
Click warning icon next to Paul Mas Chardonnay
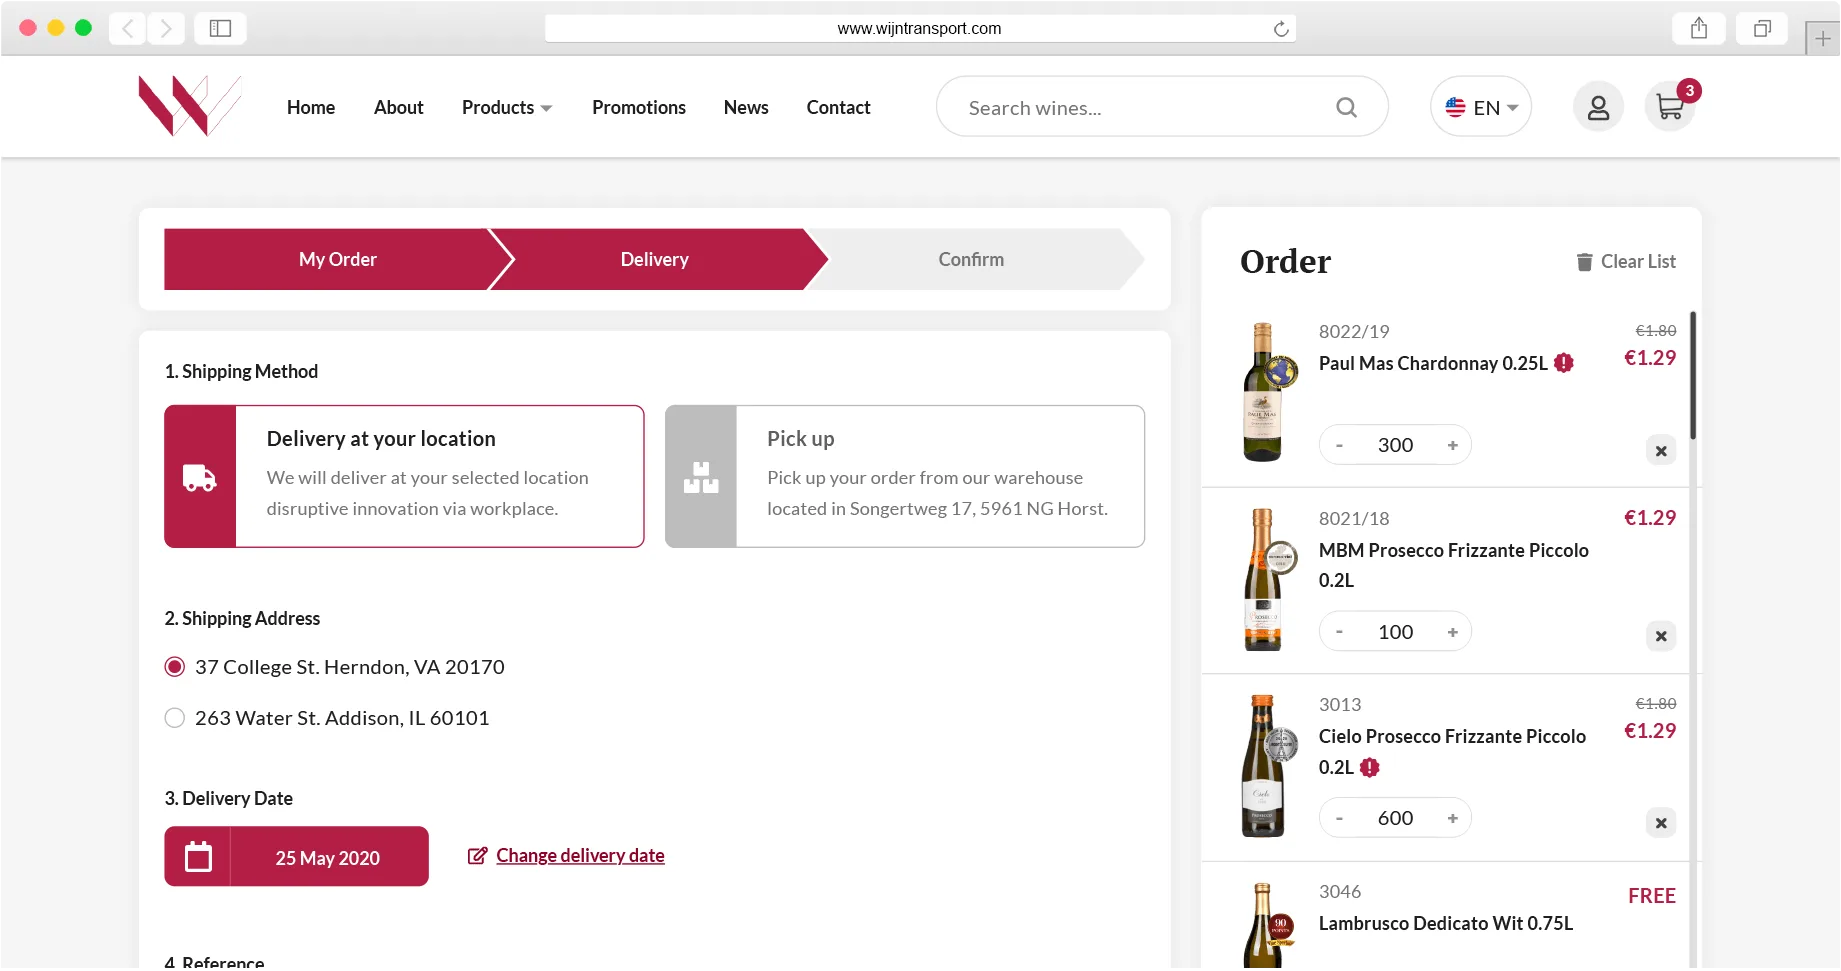point(1564,363)
